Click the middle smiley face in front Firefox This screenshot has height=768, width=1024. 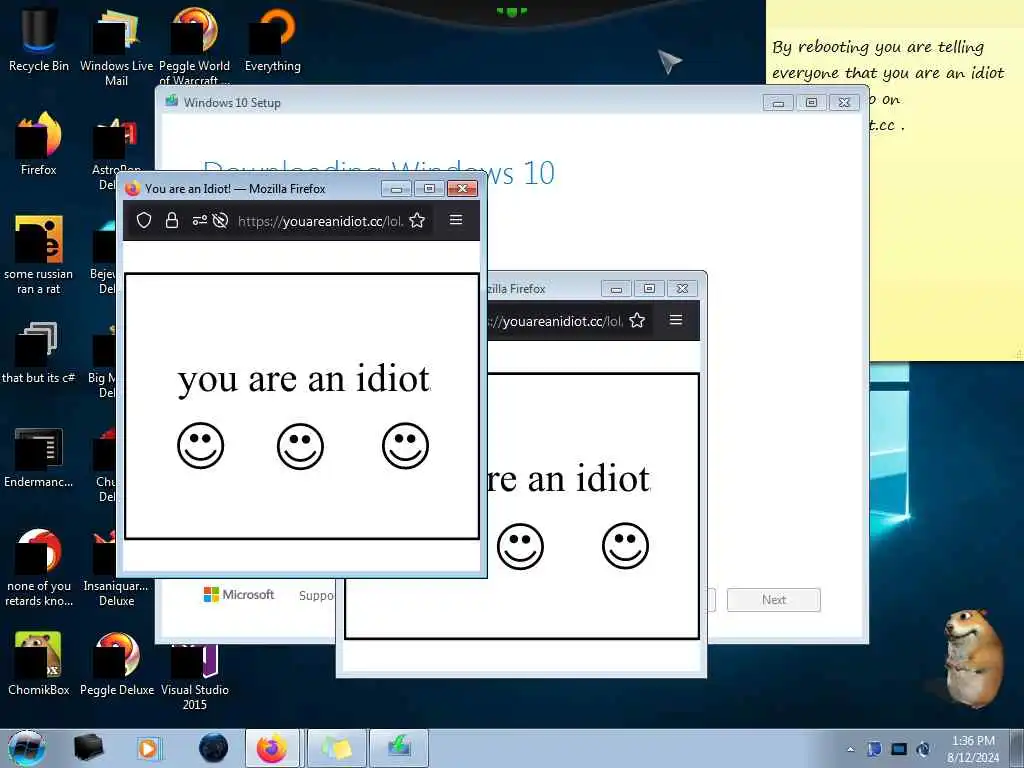pyautogui.click(x=300, y=446)
